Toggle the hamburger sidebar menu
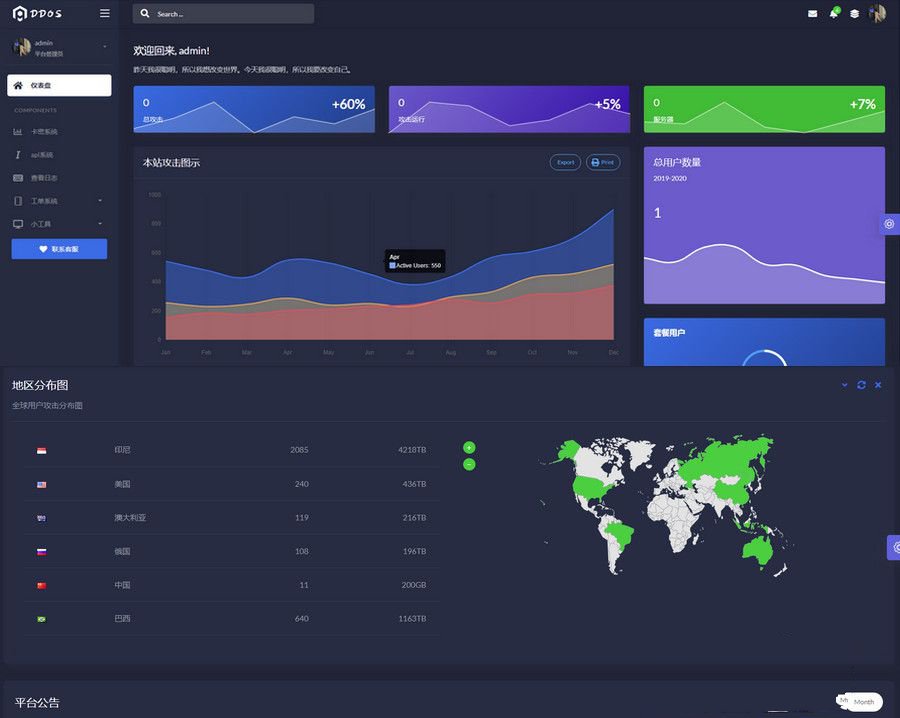The height and width of the screenshot is (718, 900). click(x=105, y=14)
